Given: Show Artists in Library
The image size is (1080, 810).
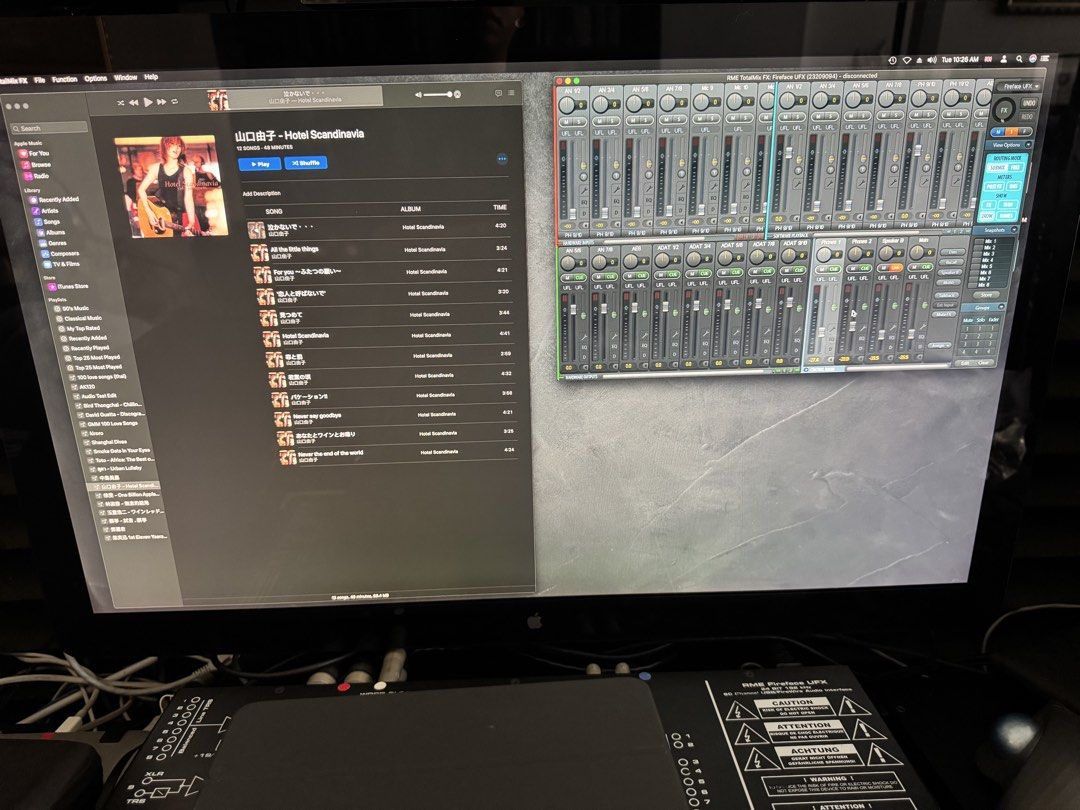Looking at the screenshot, I should 45,211.
